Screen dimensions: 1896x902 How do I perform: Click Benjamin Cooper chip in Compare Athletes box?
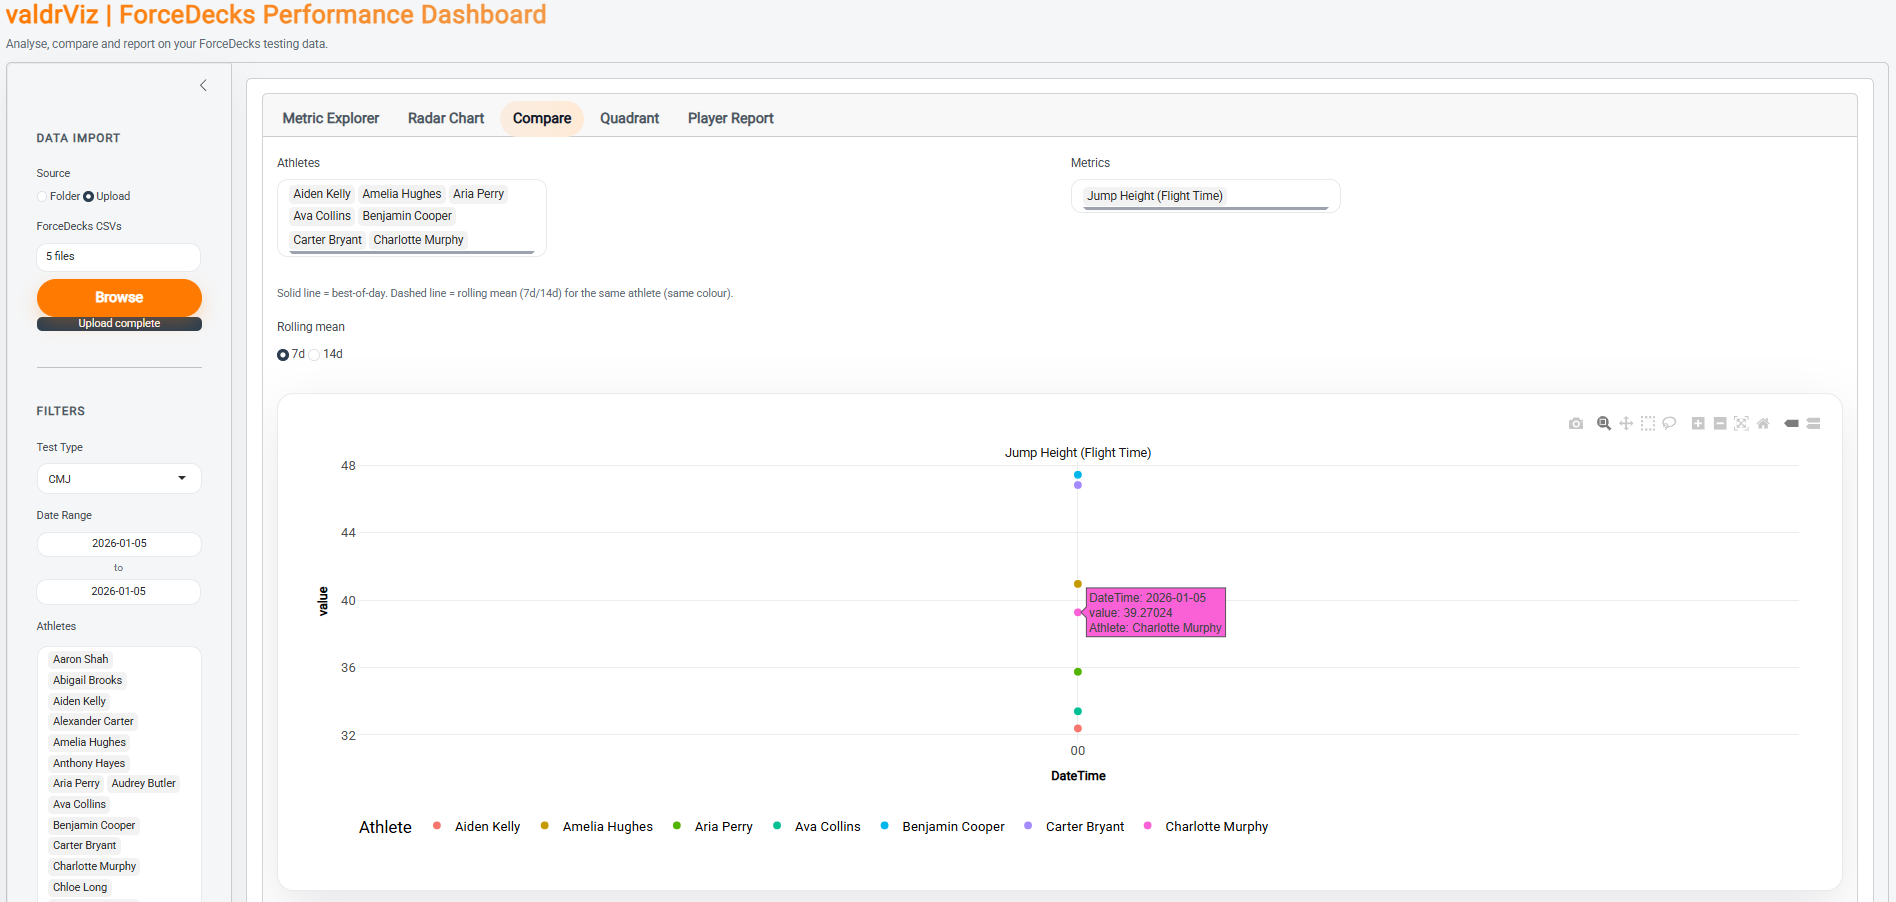407,216
